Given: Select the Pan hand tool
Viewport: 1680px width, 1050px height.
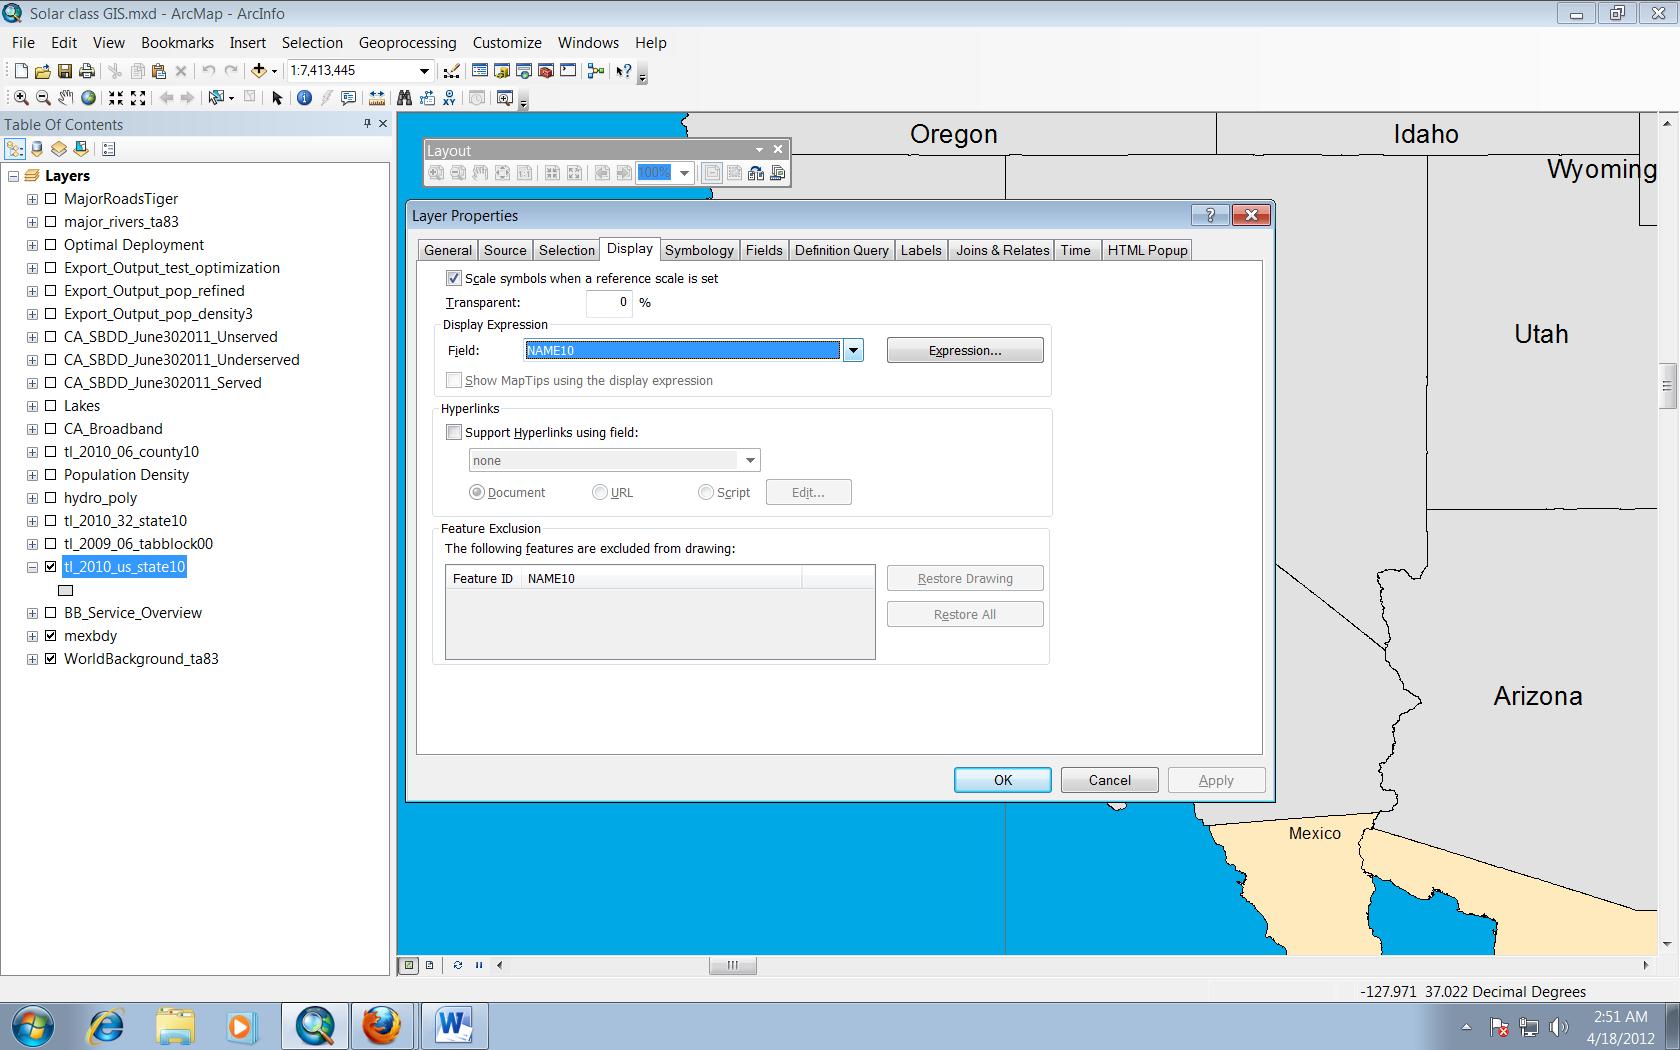Looking at the screenshot, I should click(x=65, y=98).
